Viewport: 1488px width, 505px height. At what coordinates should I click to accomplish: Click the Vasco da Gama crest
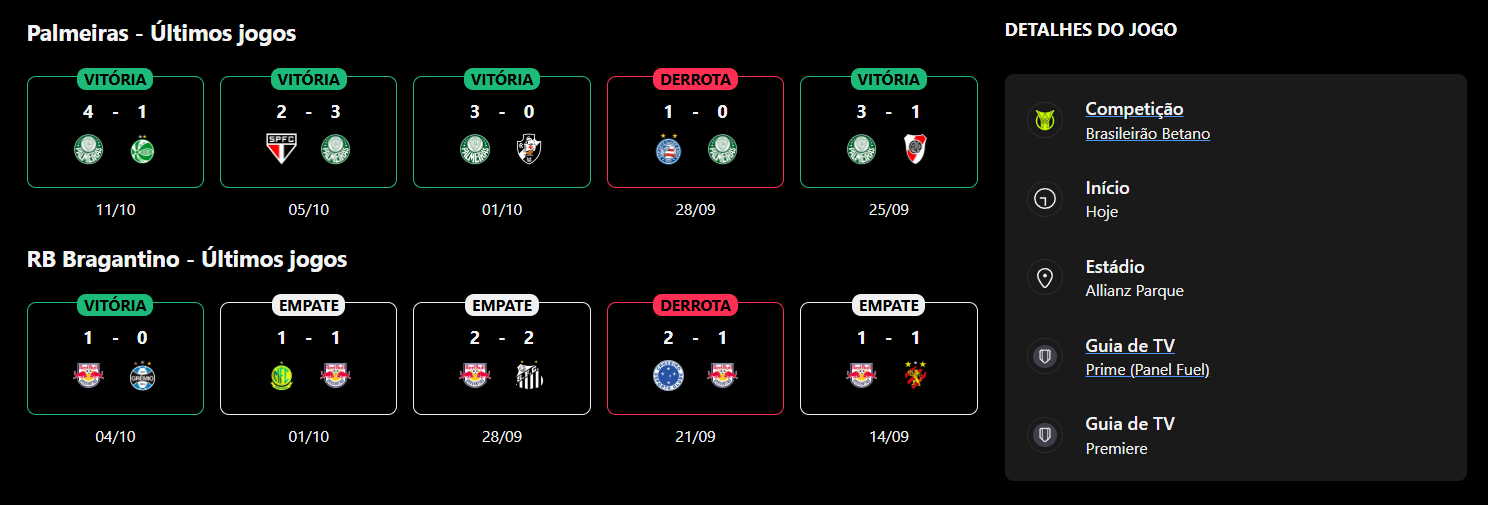(528, 150)
